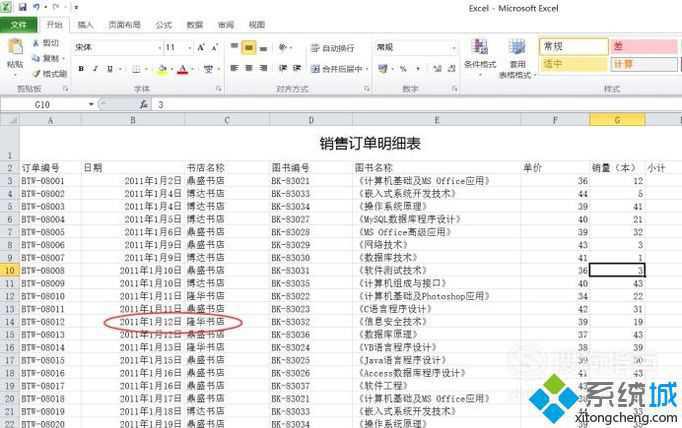Viewport: 682px width, 428px height.
Task: Toggle Wrap Text option
Action: tap(331, 48)
